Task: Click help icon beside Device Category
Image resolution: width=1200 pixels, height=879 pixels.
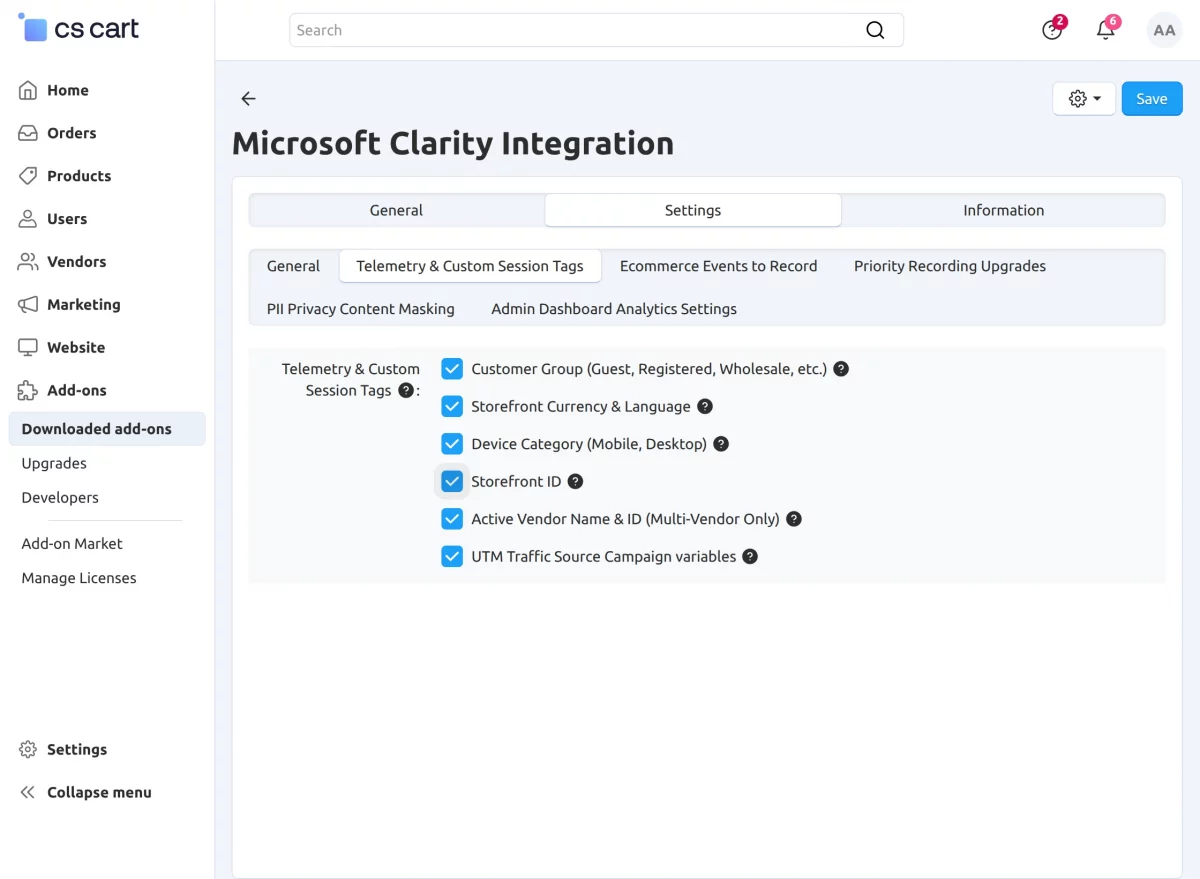Action: 721,444
